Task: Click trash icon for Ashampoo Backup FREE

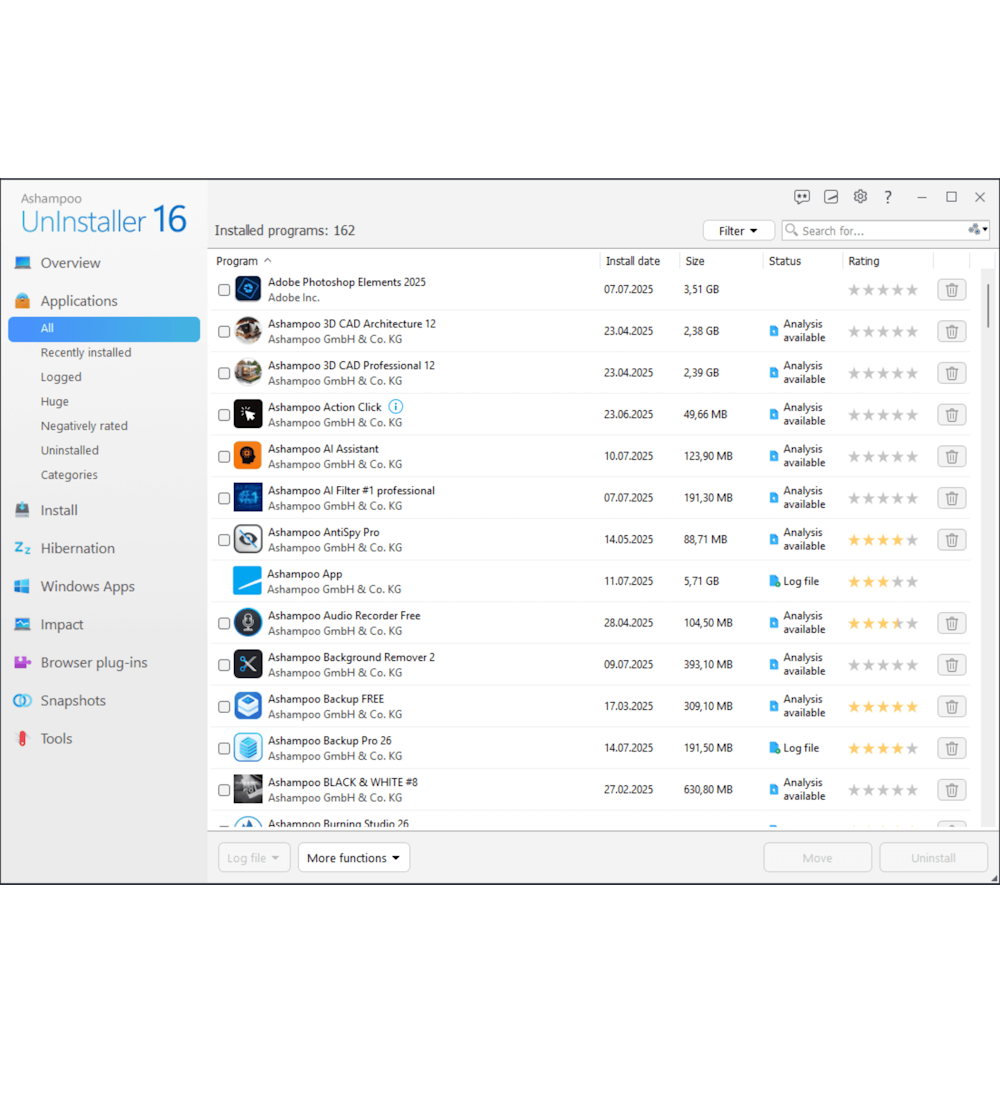Action: [951, 707]
